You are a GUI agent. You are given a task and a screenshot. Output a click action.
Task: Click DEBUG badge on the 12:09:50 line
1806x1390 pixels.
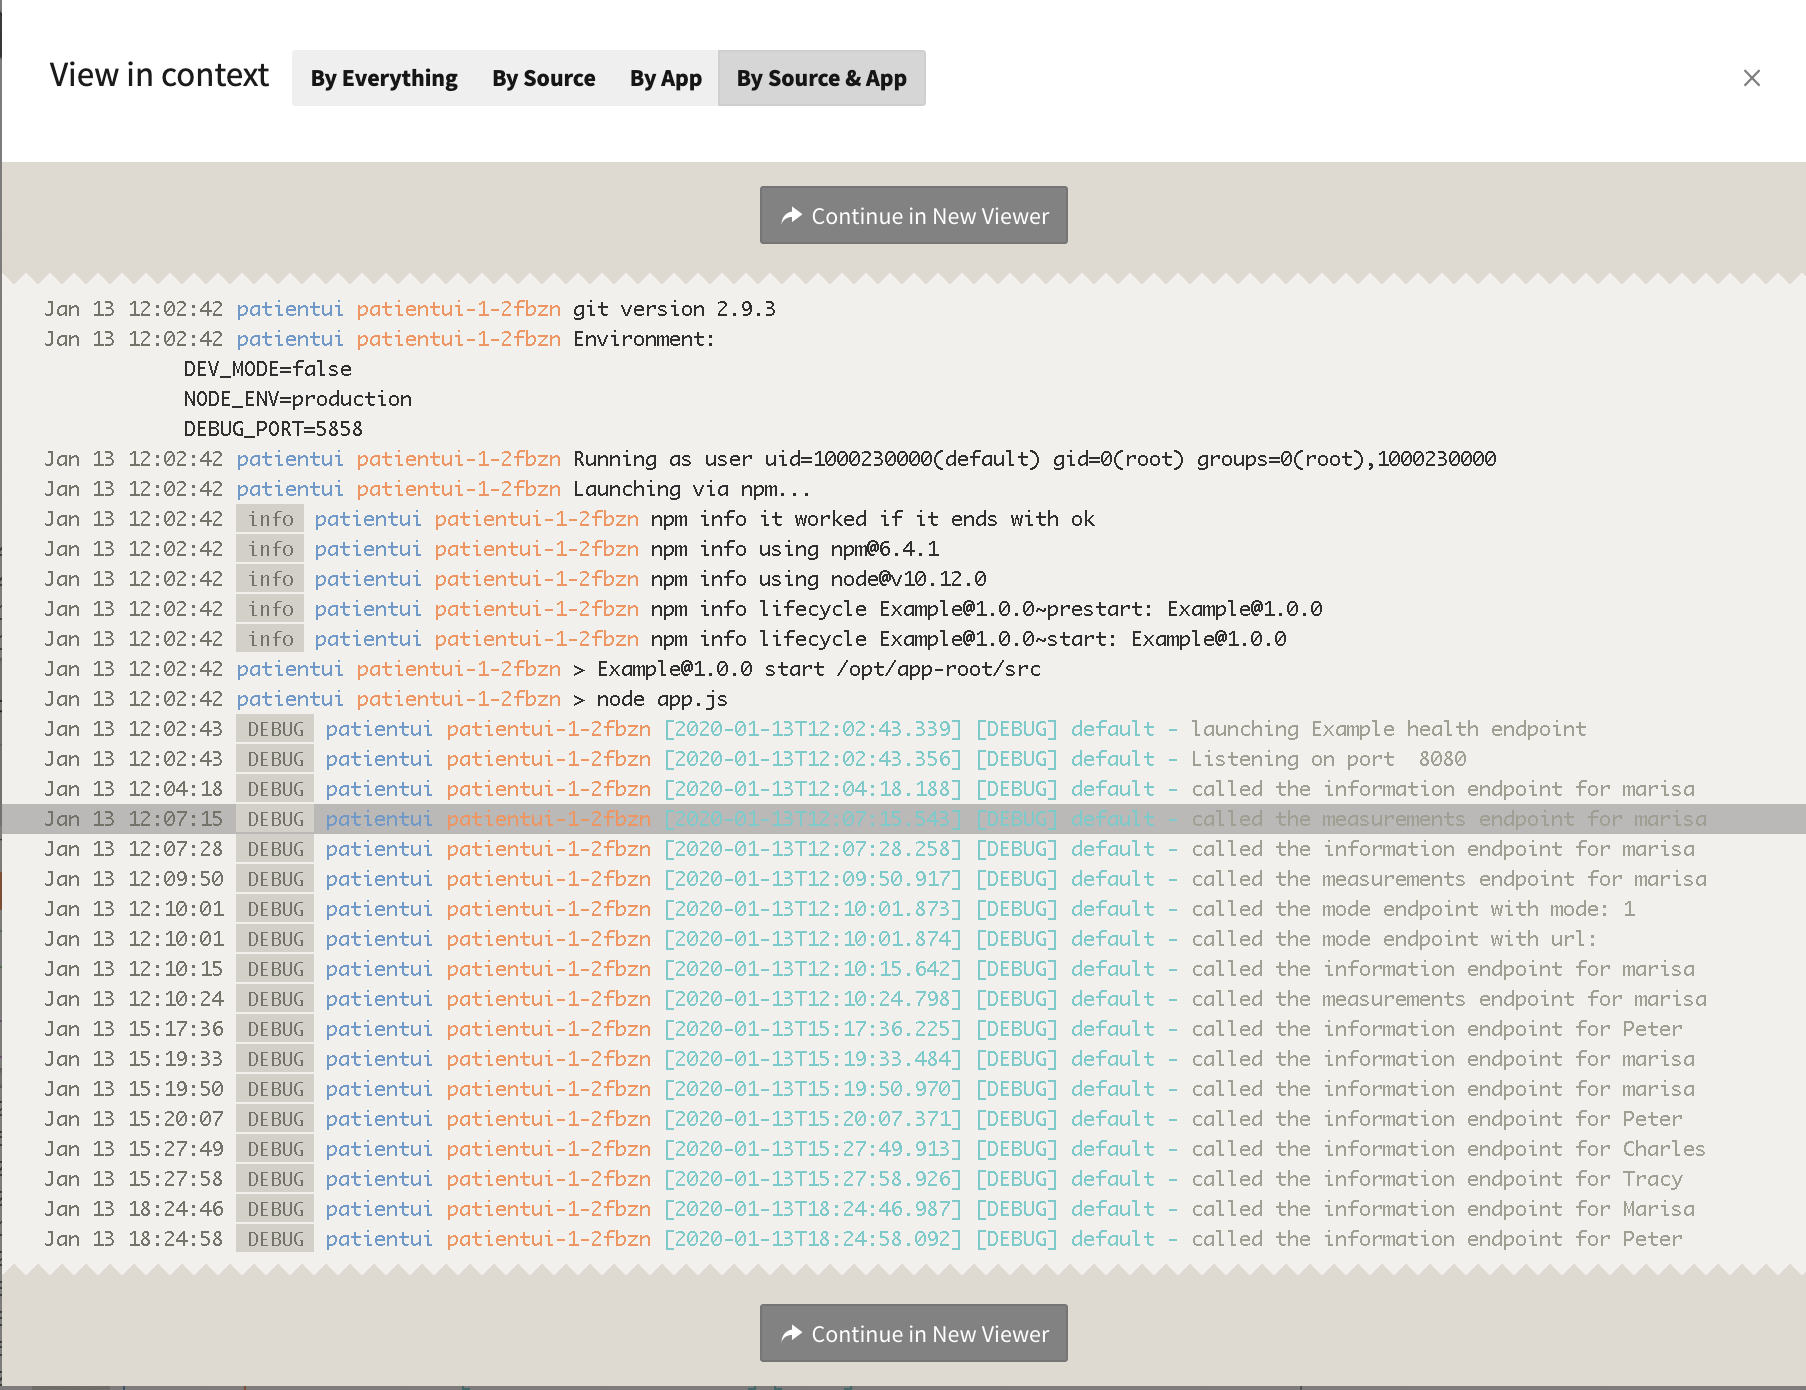(275, 879)
